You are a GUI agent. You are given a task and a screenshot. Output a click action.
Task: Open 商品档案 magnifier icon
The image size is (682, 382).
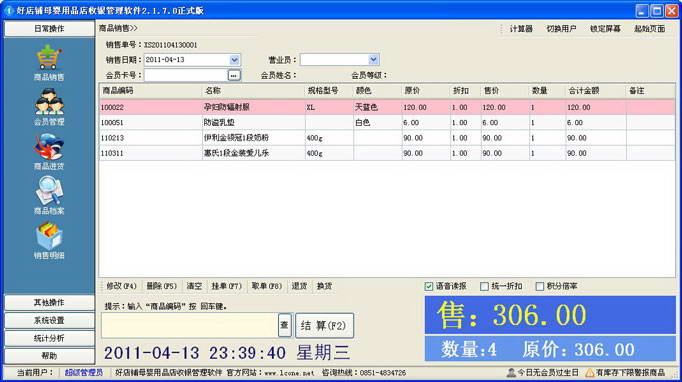coord(49,191)
